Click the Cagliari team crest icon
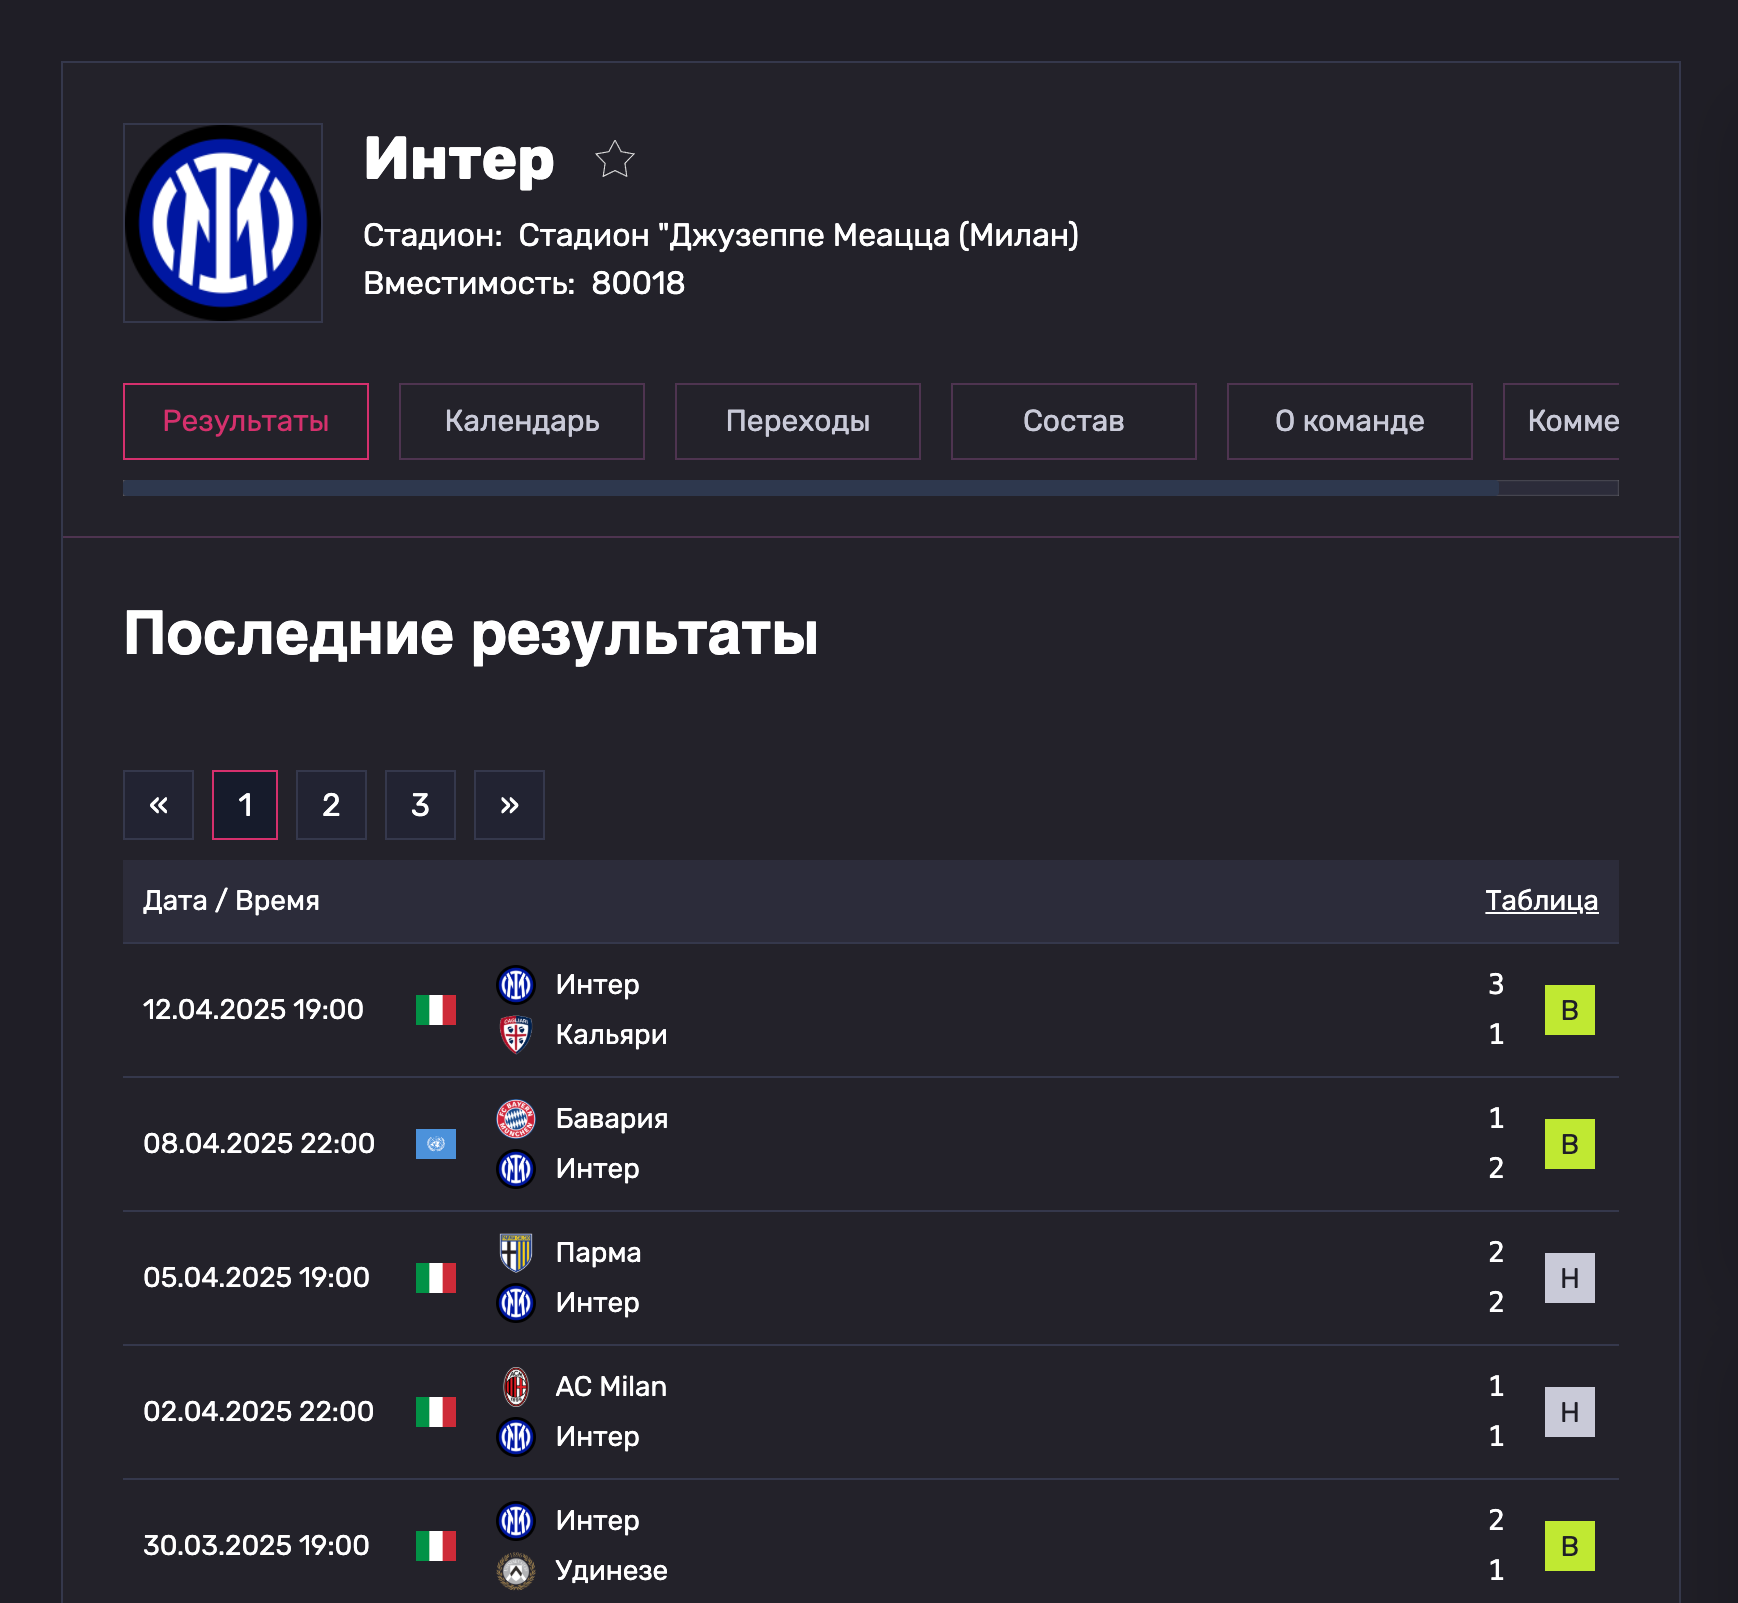1738x1603 pixels. click(x=516, y=1034)
